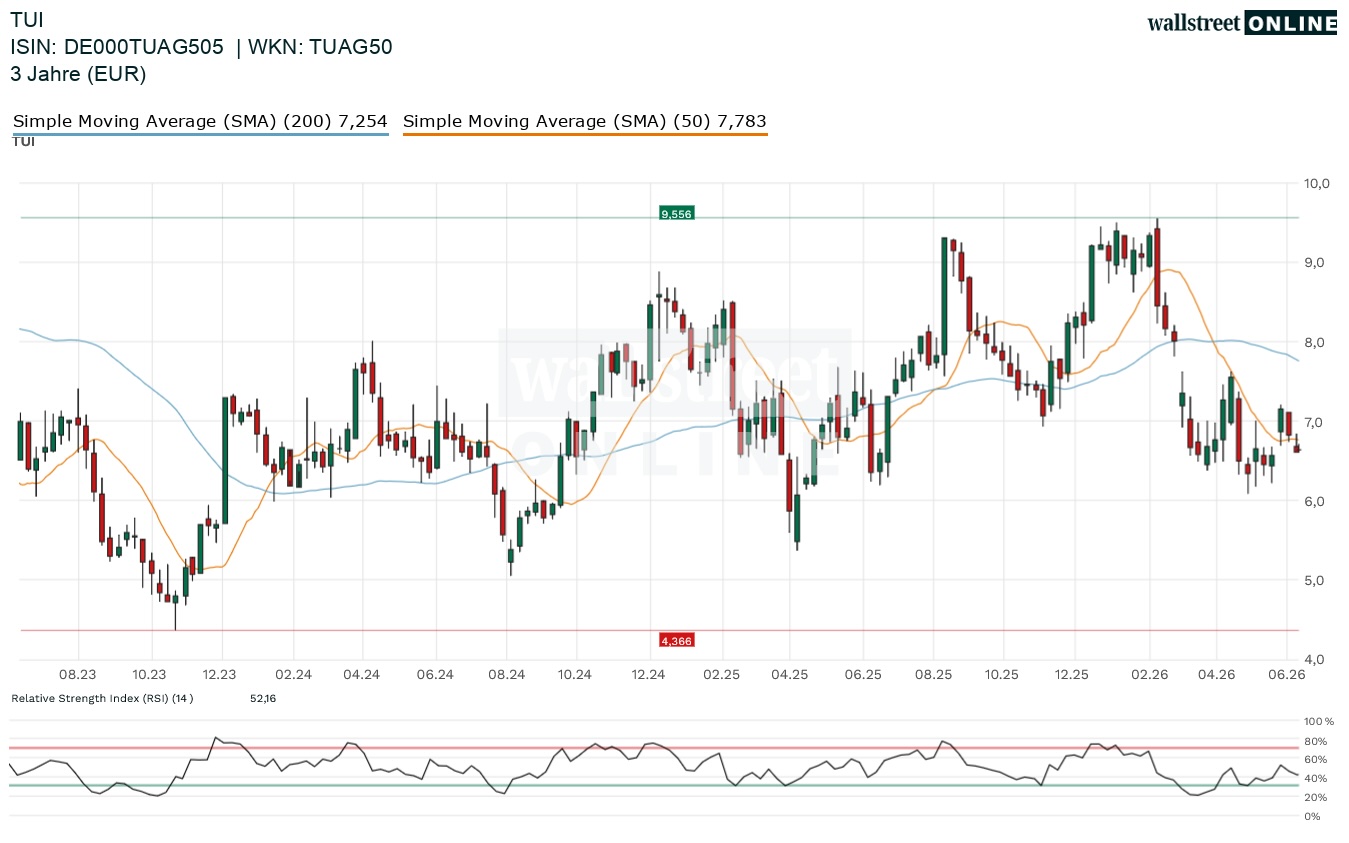Viewport: 1349px width, 843px height.
Task: Click the 06.25 date axis label
Action: point(862,675)
